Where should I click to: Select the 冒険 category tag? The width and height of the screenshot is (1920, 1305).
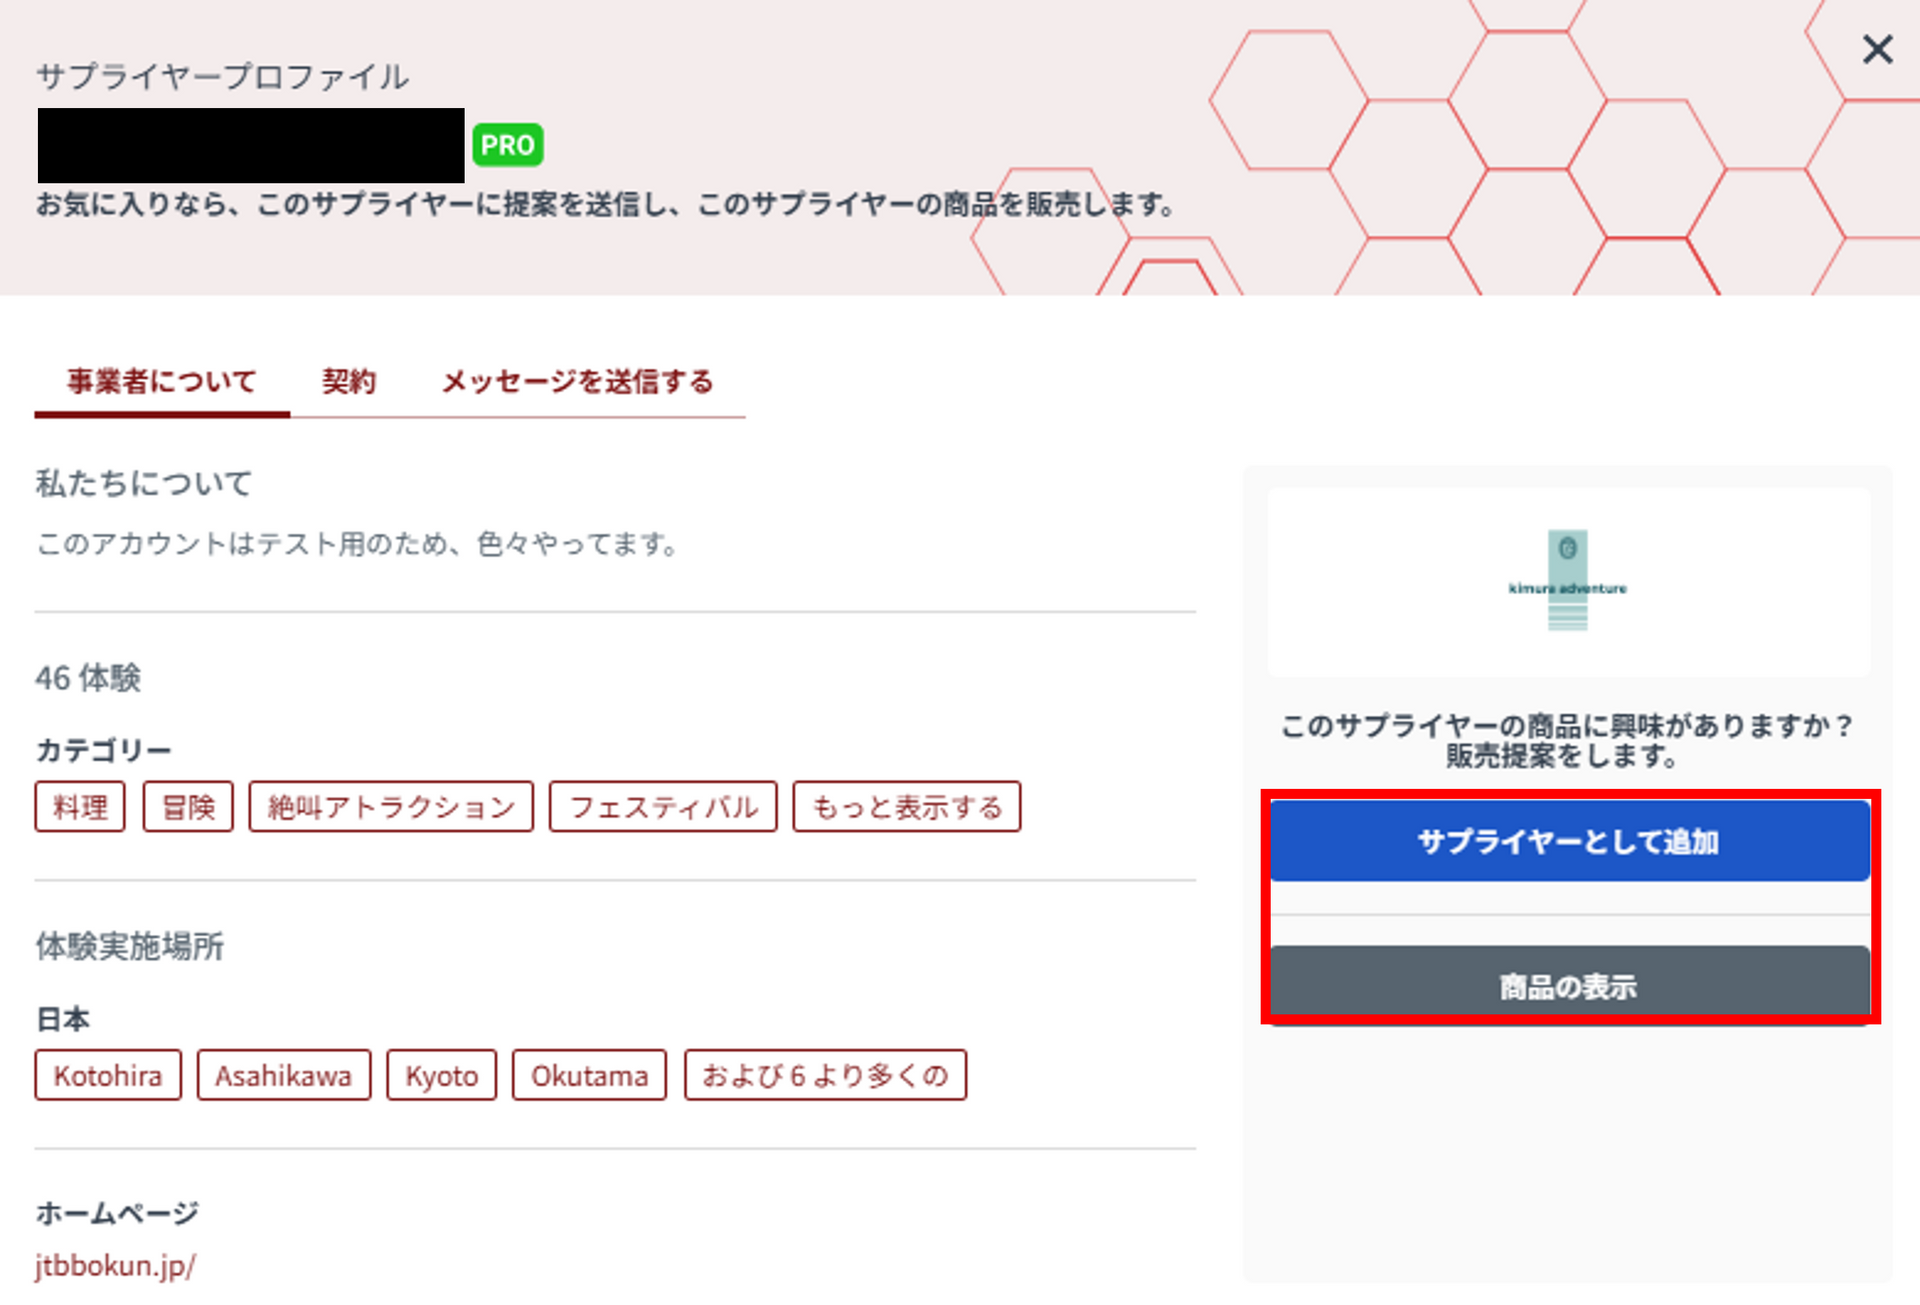[x=188, y=807]
